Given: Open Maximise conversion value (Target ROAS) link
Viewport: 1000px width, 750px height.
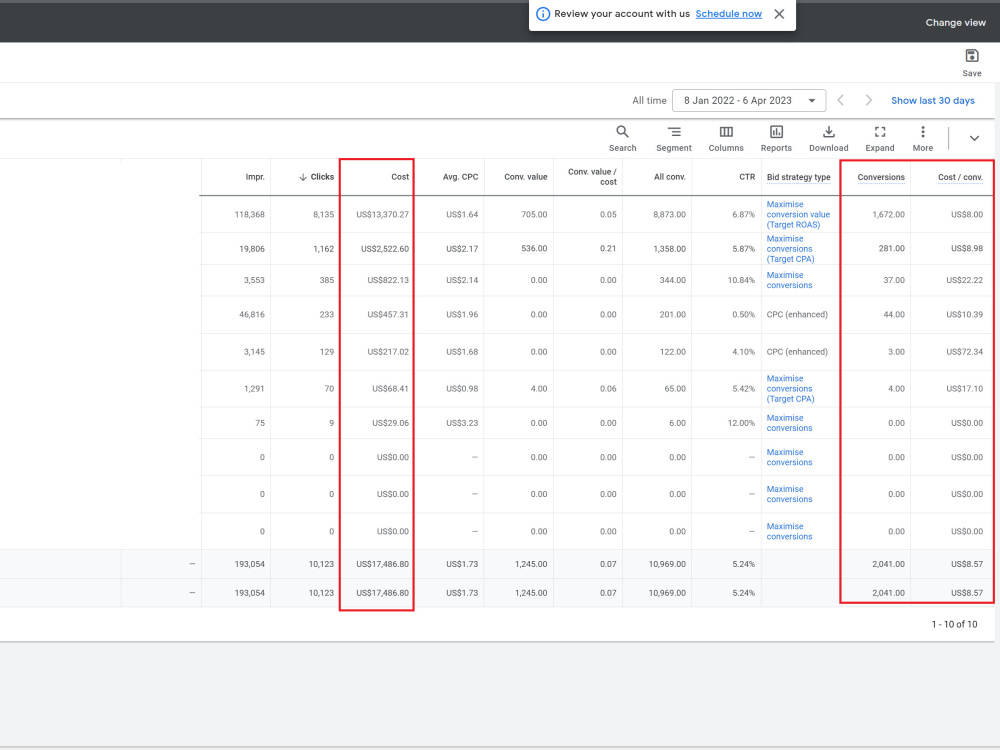Looking at the screenshot, I should point(798,214).
